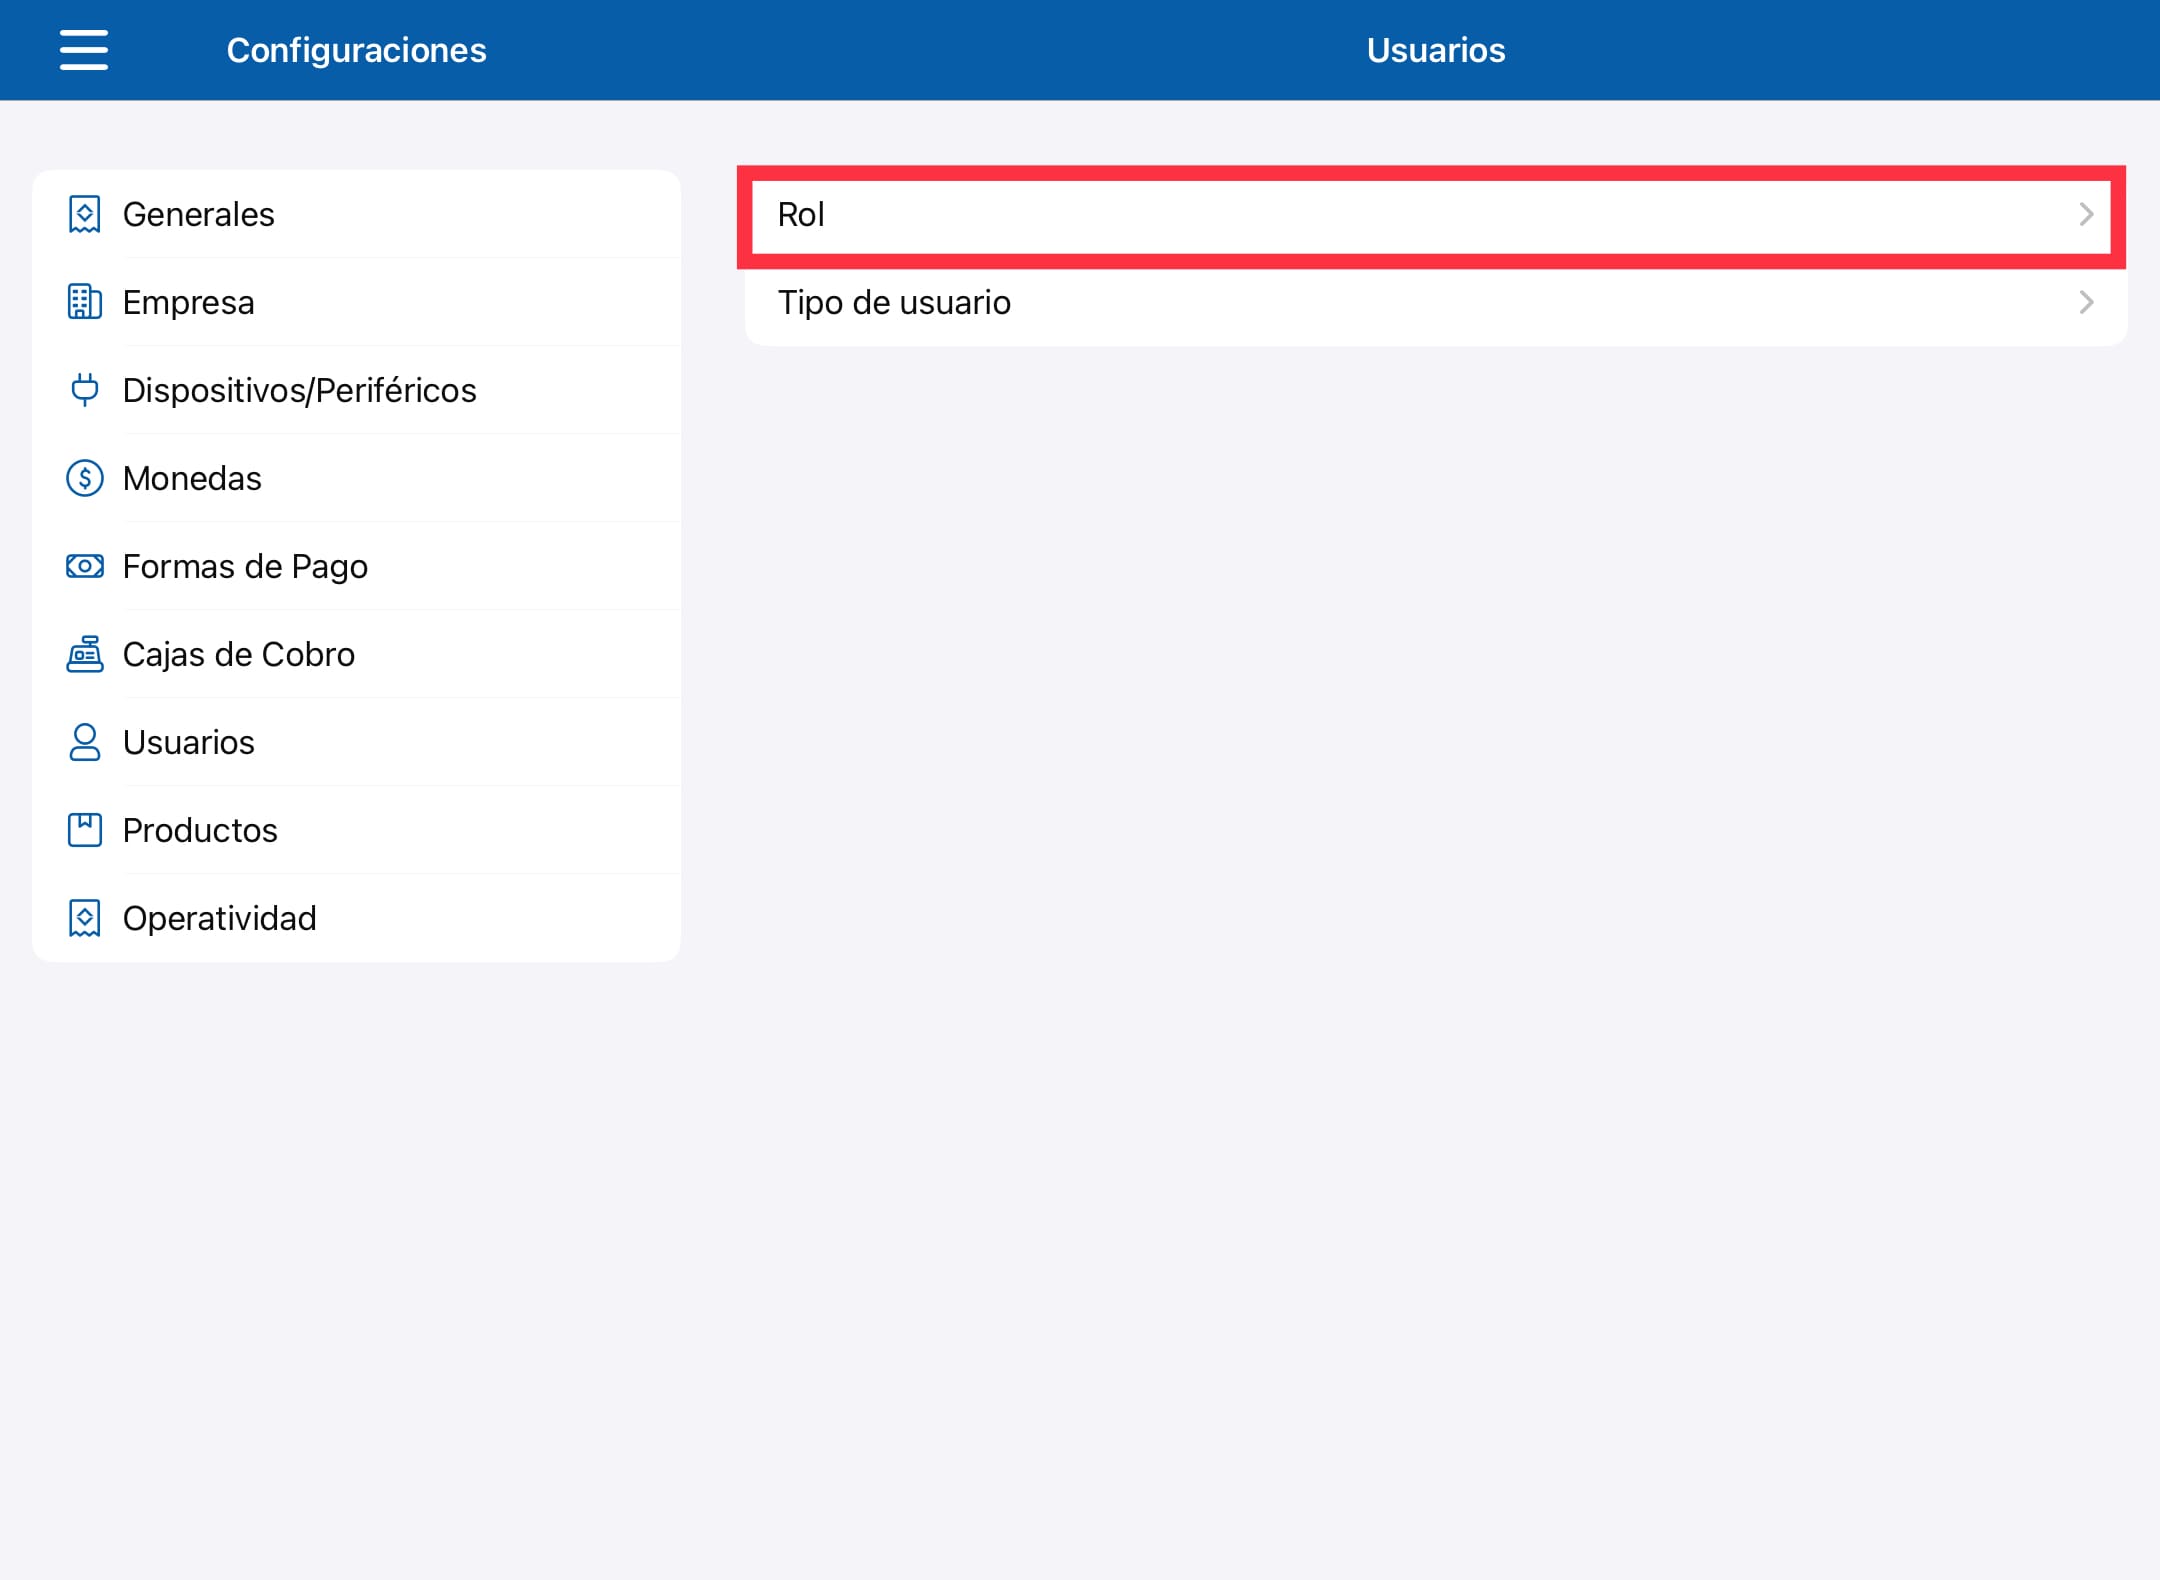2160x1580 pixels.
Task: Go to Operatividad section
Action: click(x=357, y=918)
